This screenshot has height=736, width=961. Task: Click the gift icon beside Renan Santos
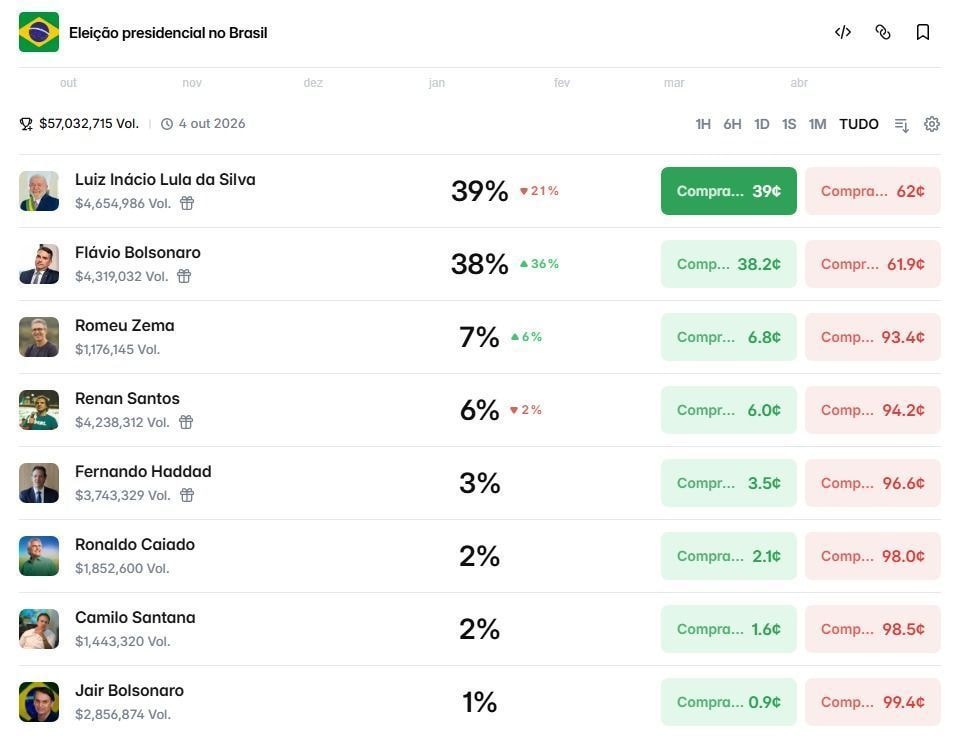pos(185,421)
